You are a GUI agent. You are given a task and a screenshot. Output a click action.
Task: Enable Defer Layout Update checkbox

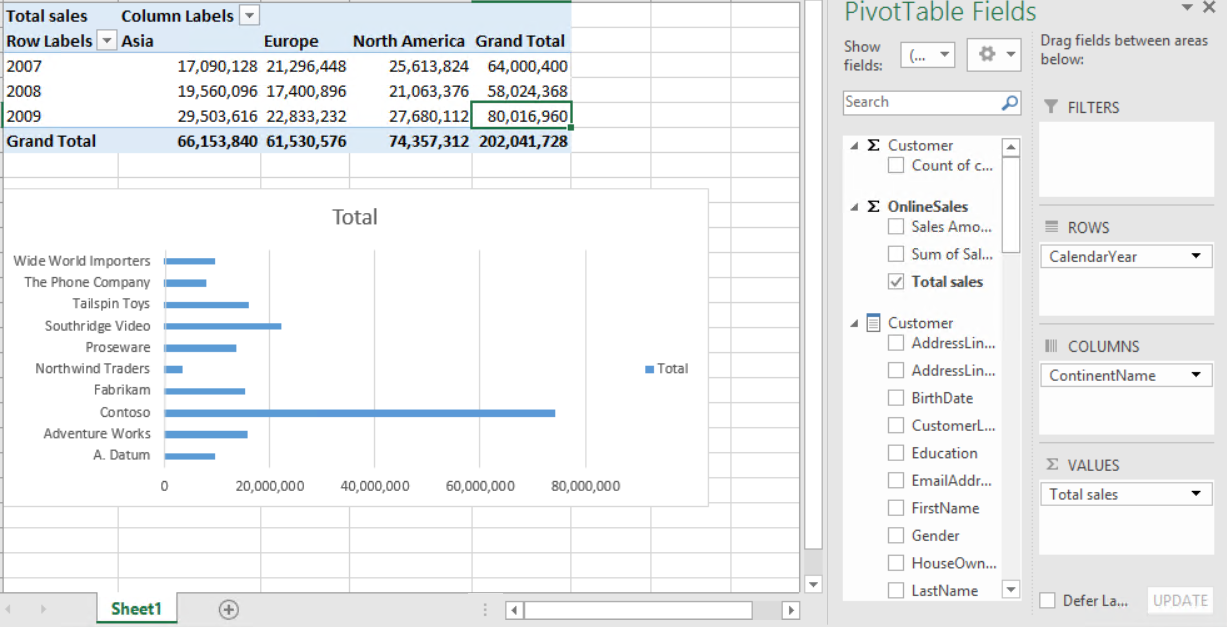pos(1047,600)
